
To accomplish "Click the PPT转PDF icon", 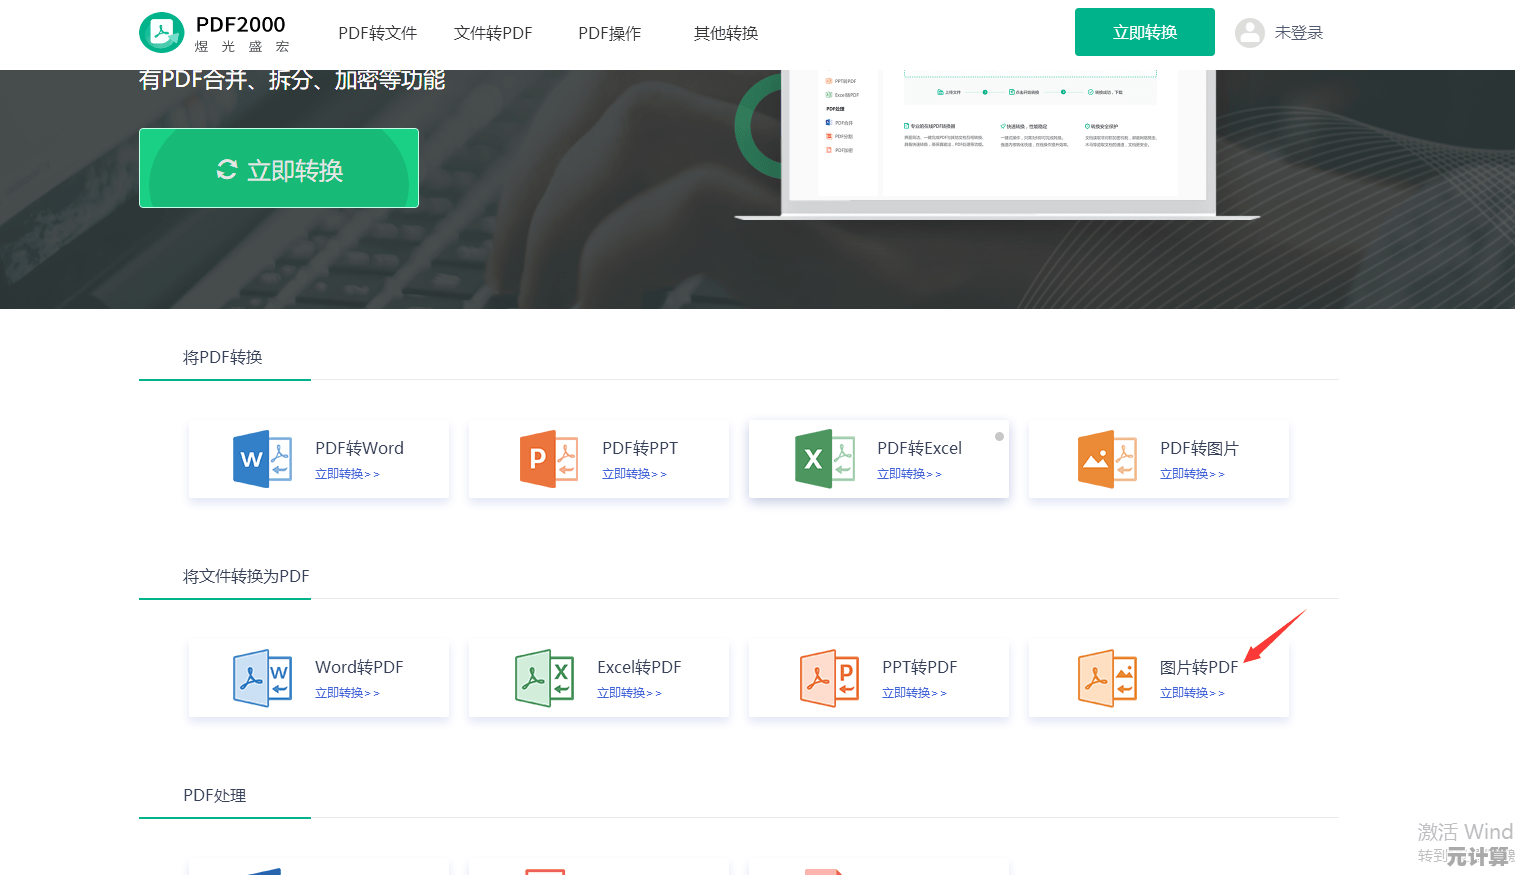I will pos(829,678).
